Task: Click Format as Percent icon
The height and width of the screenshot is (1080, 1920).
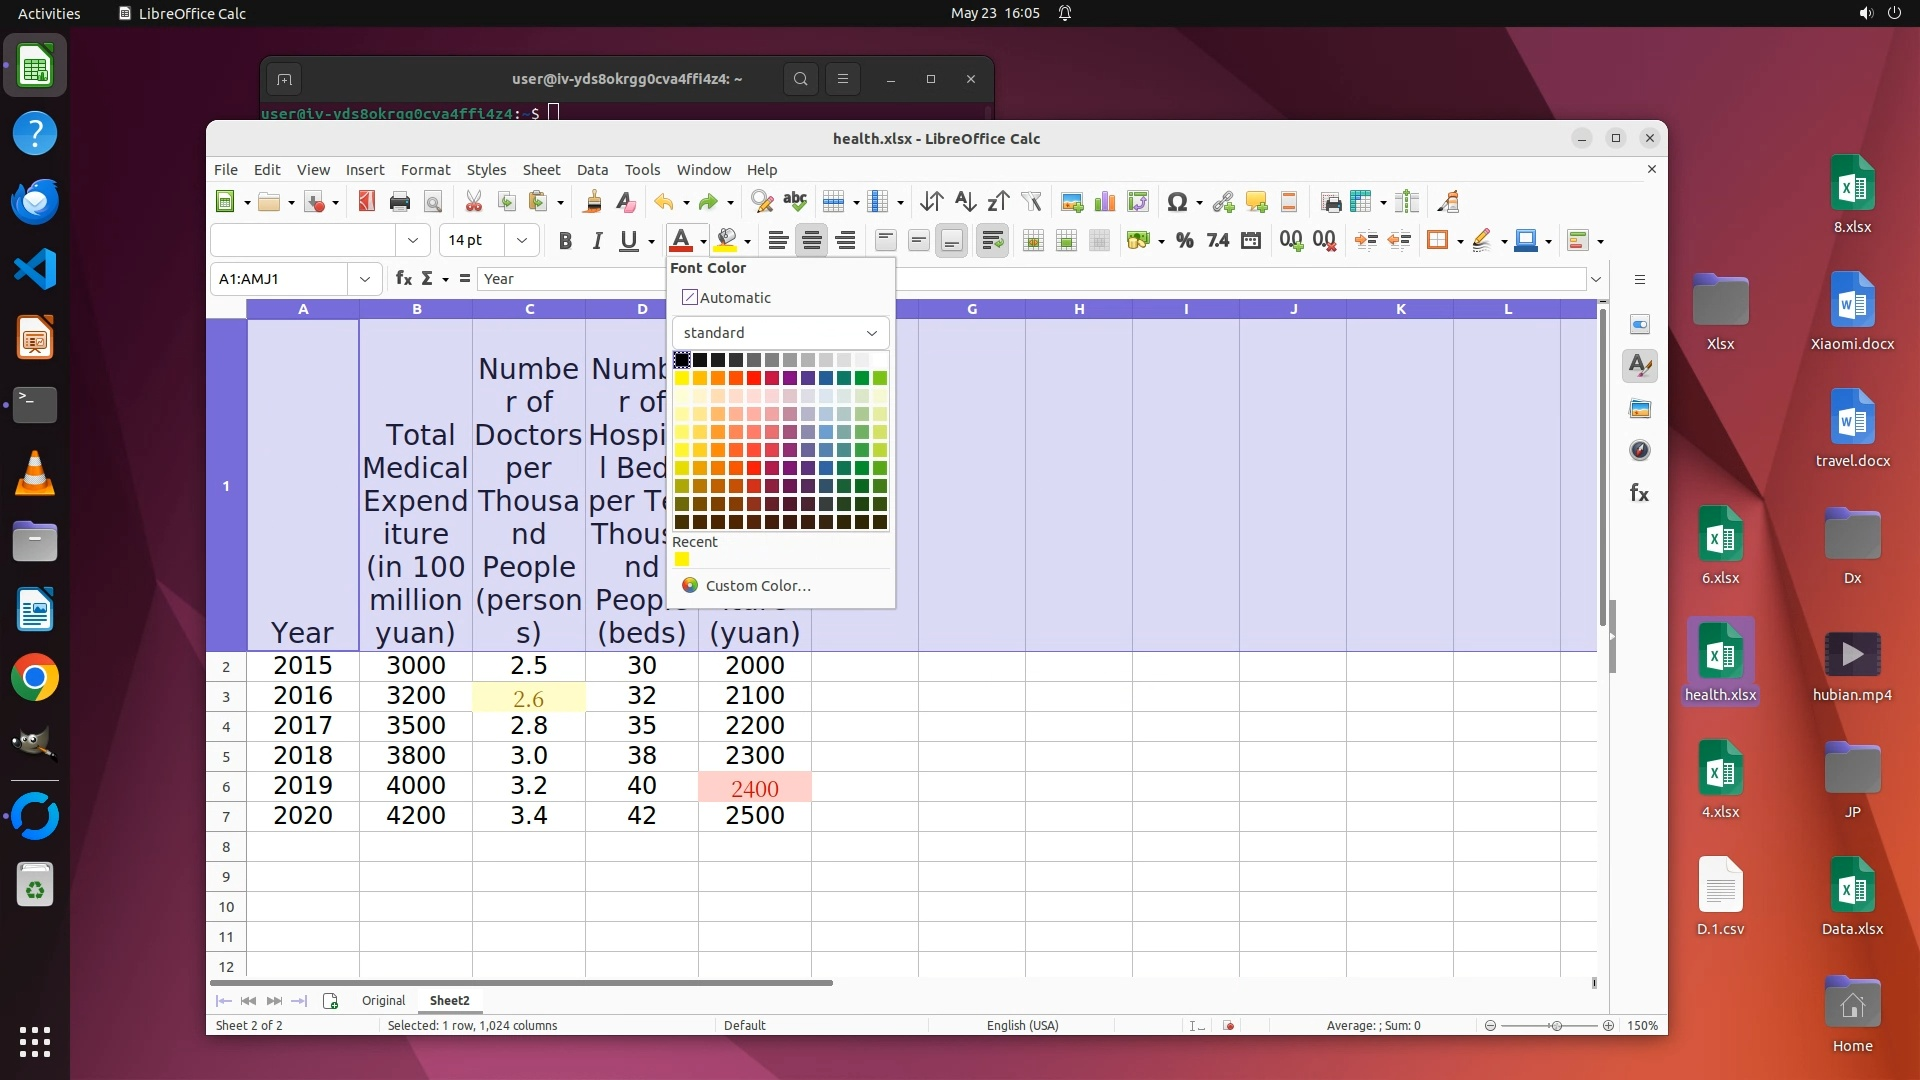Action: coord(1185,240)
